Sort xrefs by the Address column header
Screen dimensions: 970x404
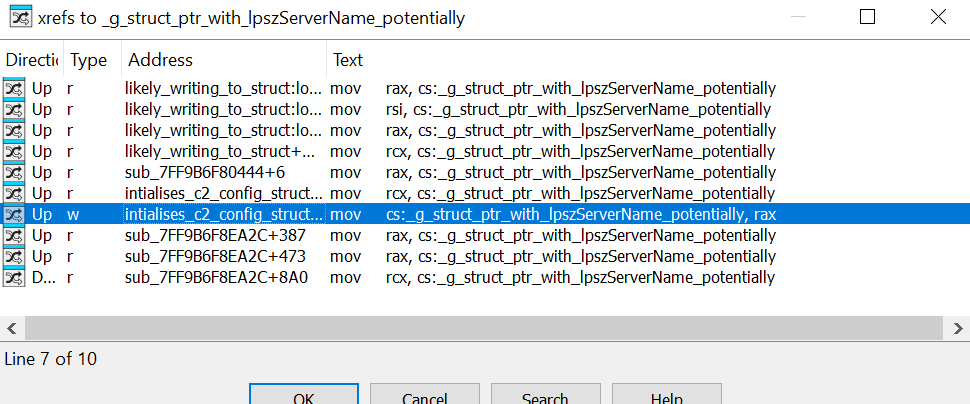[160, 60]
